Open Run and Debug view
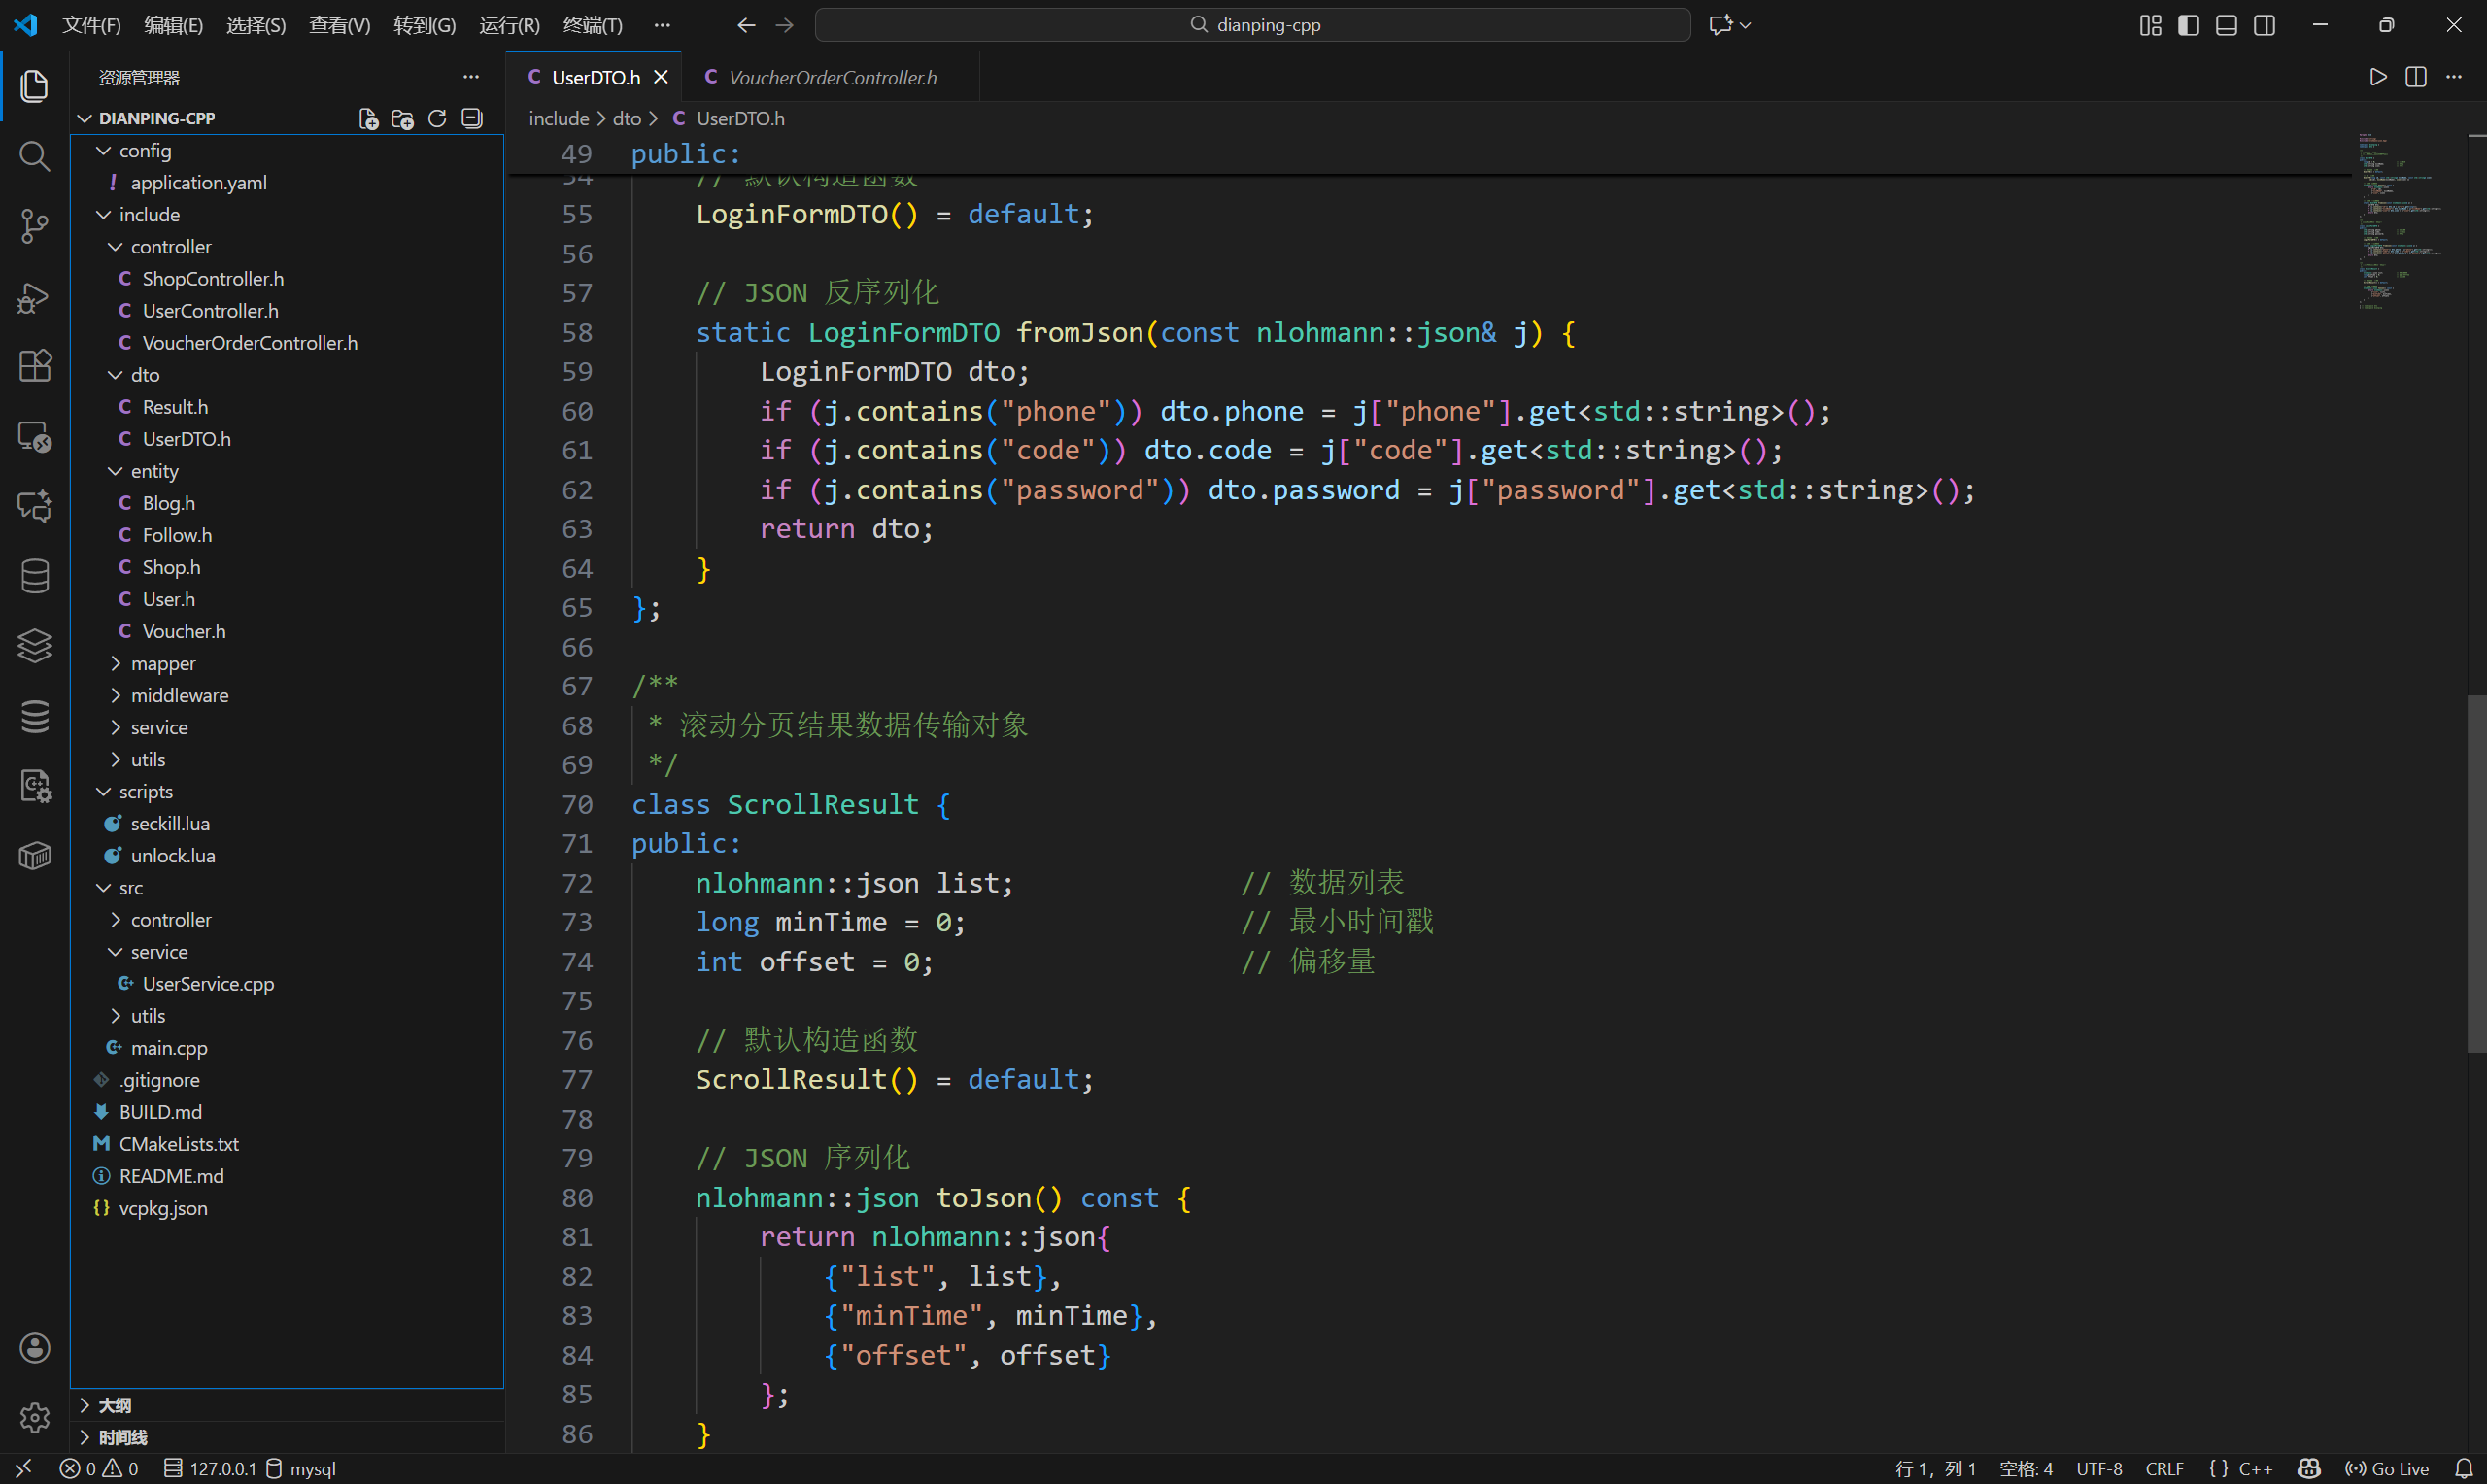This screenshot has width=2487, height=1484. pos(34,297)
